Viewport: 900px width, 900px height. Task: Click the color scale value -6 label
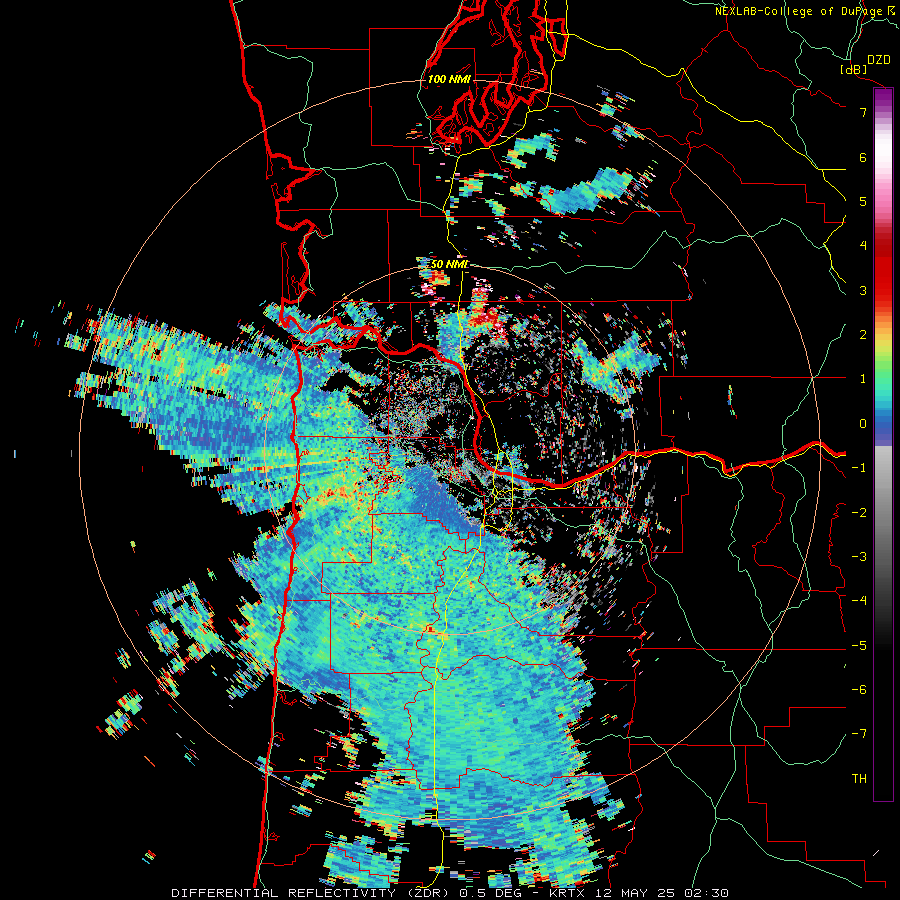859,690
